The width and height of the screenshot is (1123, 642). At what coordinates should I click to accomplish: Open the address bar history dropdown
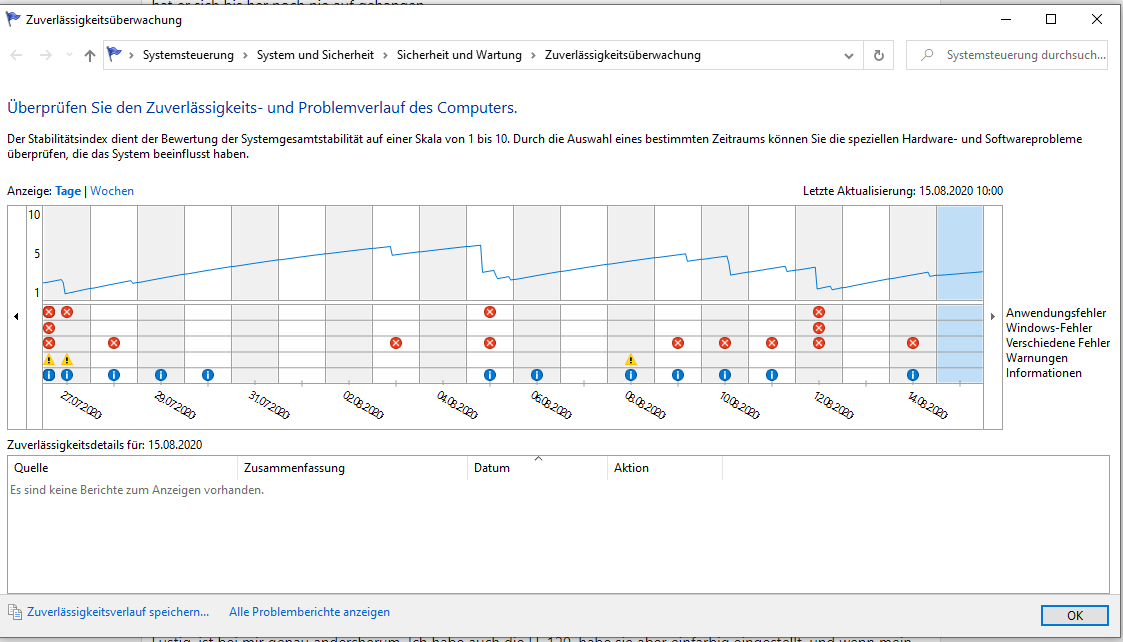849,55
